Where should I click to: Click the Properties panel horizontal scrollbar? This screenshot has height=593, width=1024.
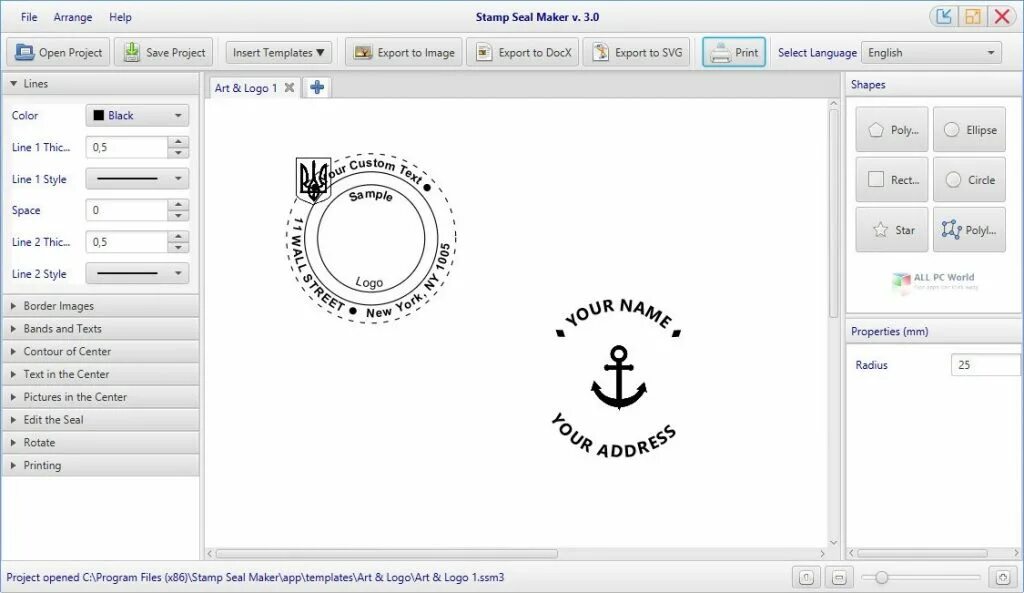point(922,553)
